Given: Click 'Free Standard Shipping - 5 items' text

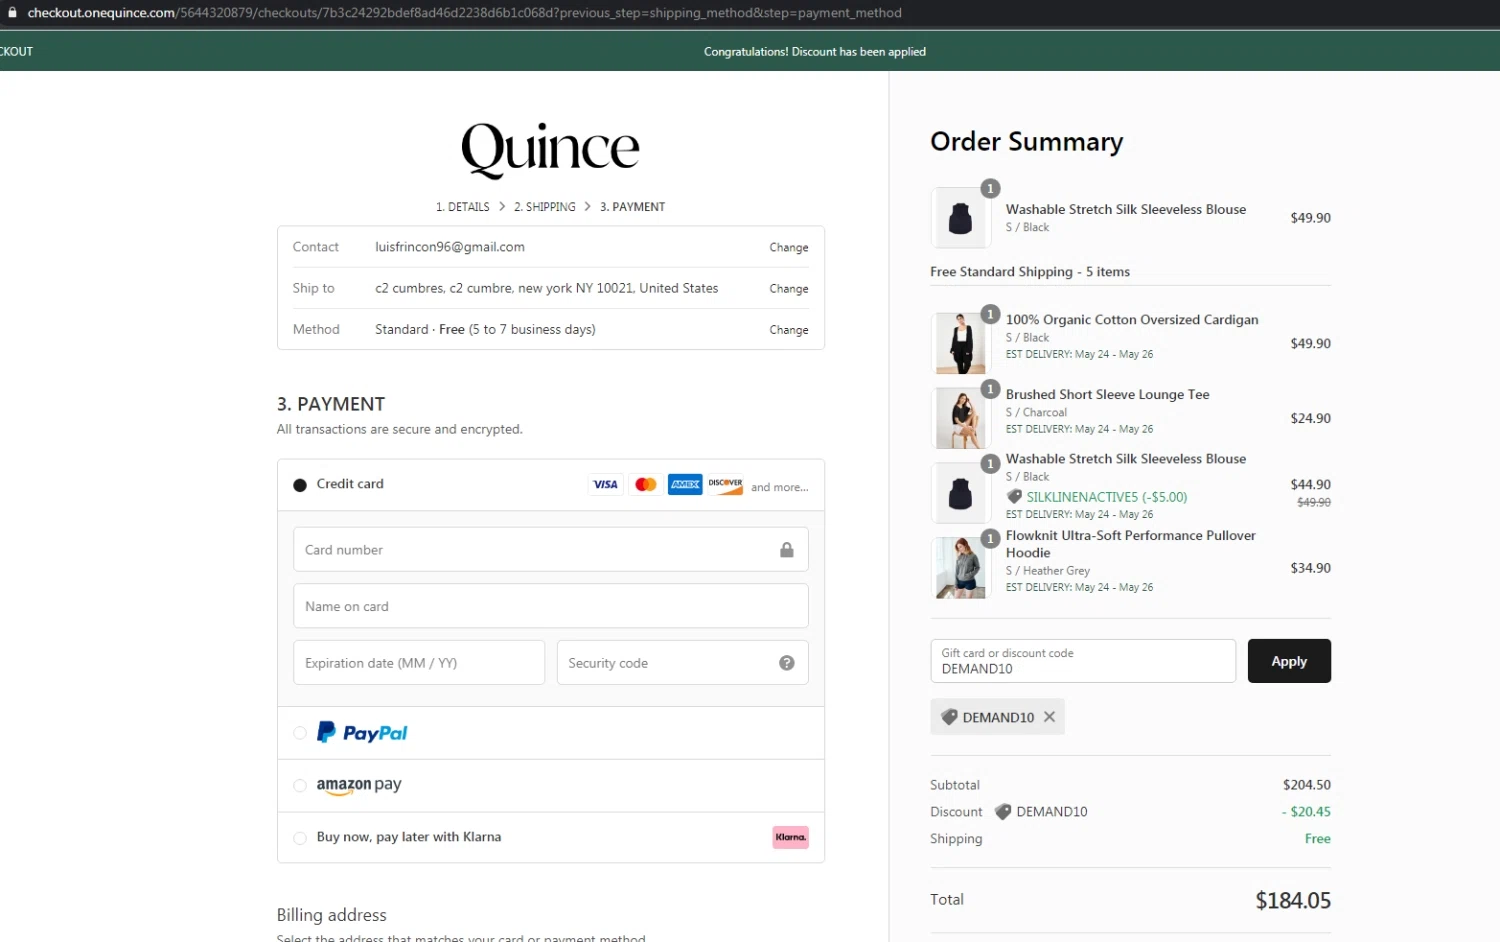Looking at the screenshot, I should click(1029, 272).
